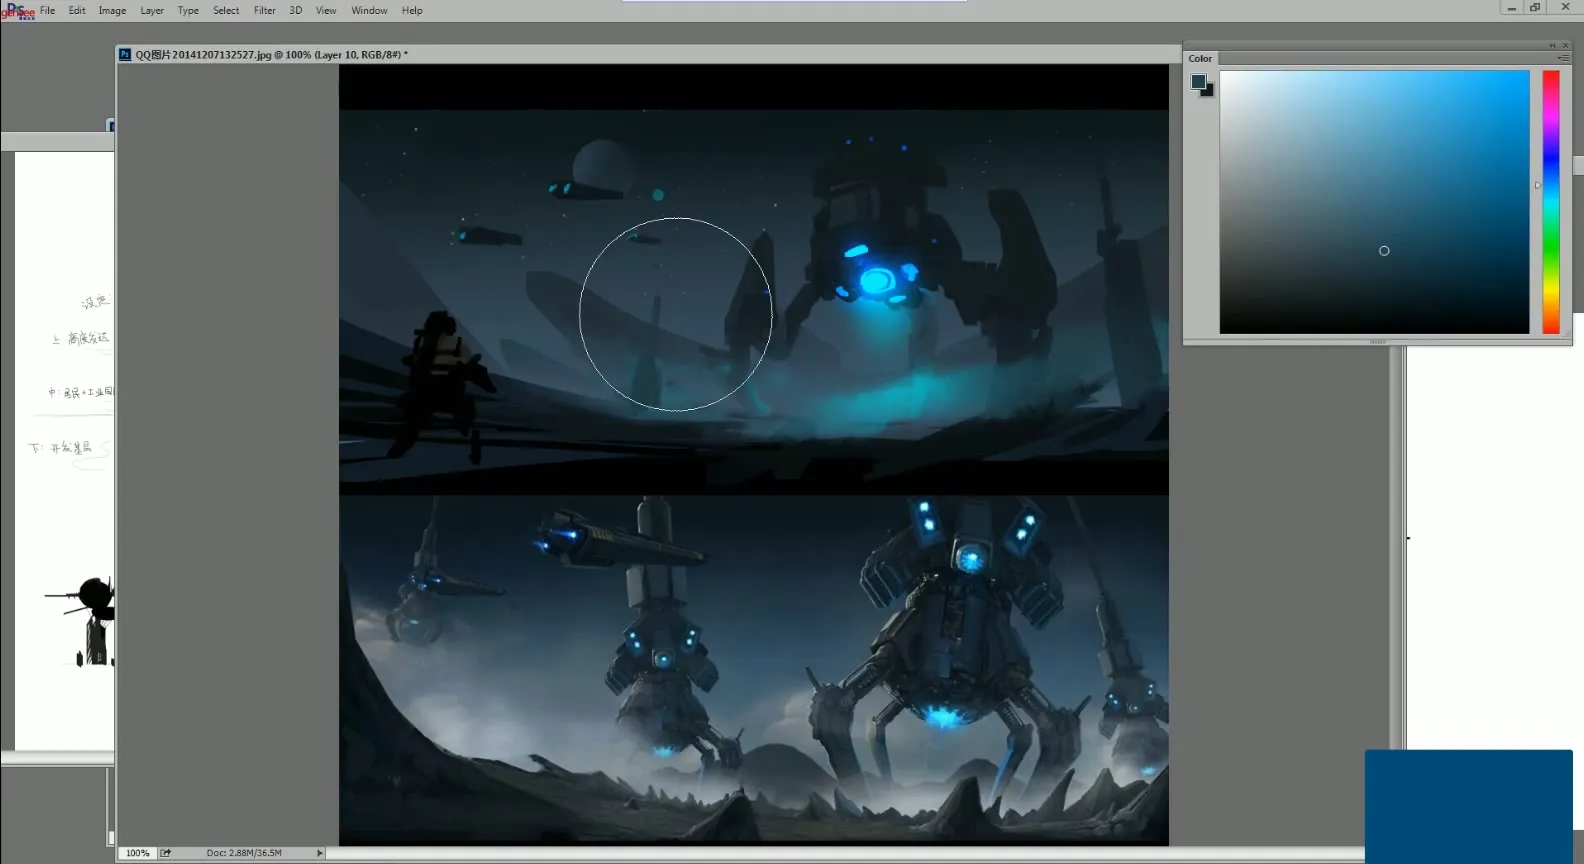Pick a hue on the vertical hue strip

click(x=1550, y=201)
